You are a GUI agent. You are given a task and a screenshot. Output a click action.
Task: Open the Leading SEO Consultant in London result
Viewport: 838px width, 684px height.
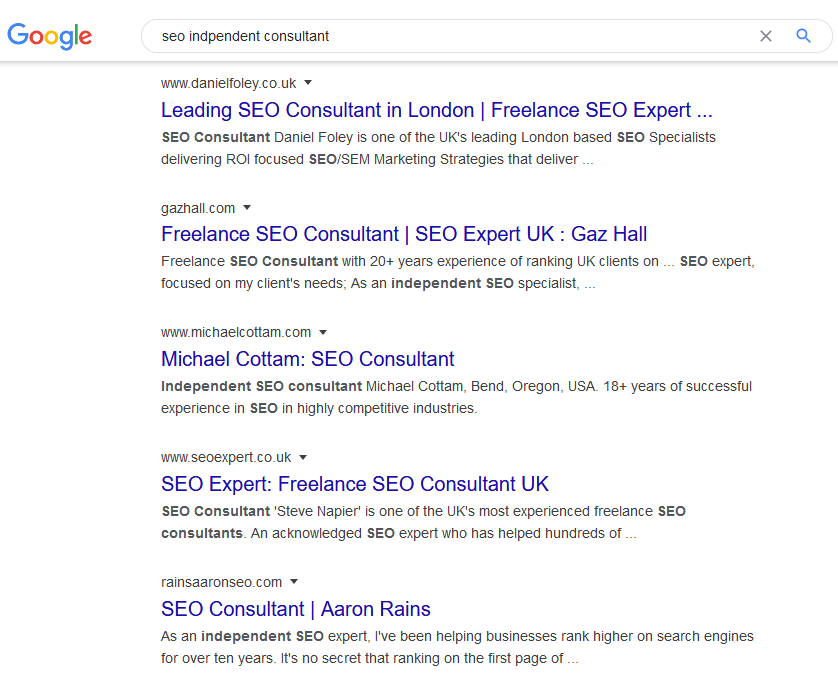click(x=436, y=110)
